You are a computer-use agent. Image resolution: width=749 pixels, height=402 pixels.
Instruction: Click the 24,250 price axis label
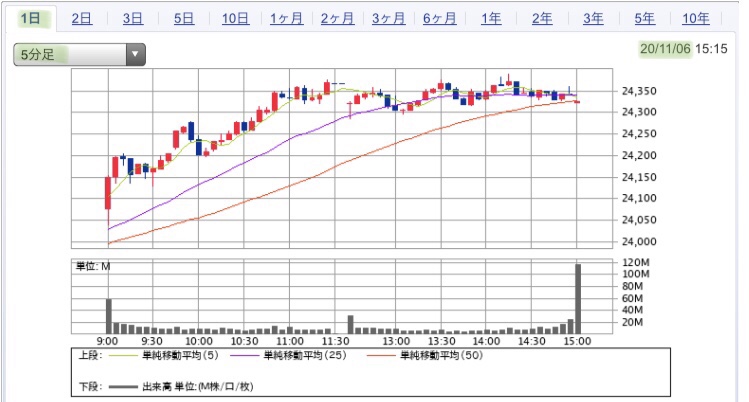tap(639, 134)
